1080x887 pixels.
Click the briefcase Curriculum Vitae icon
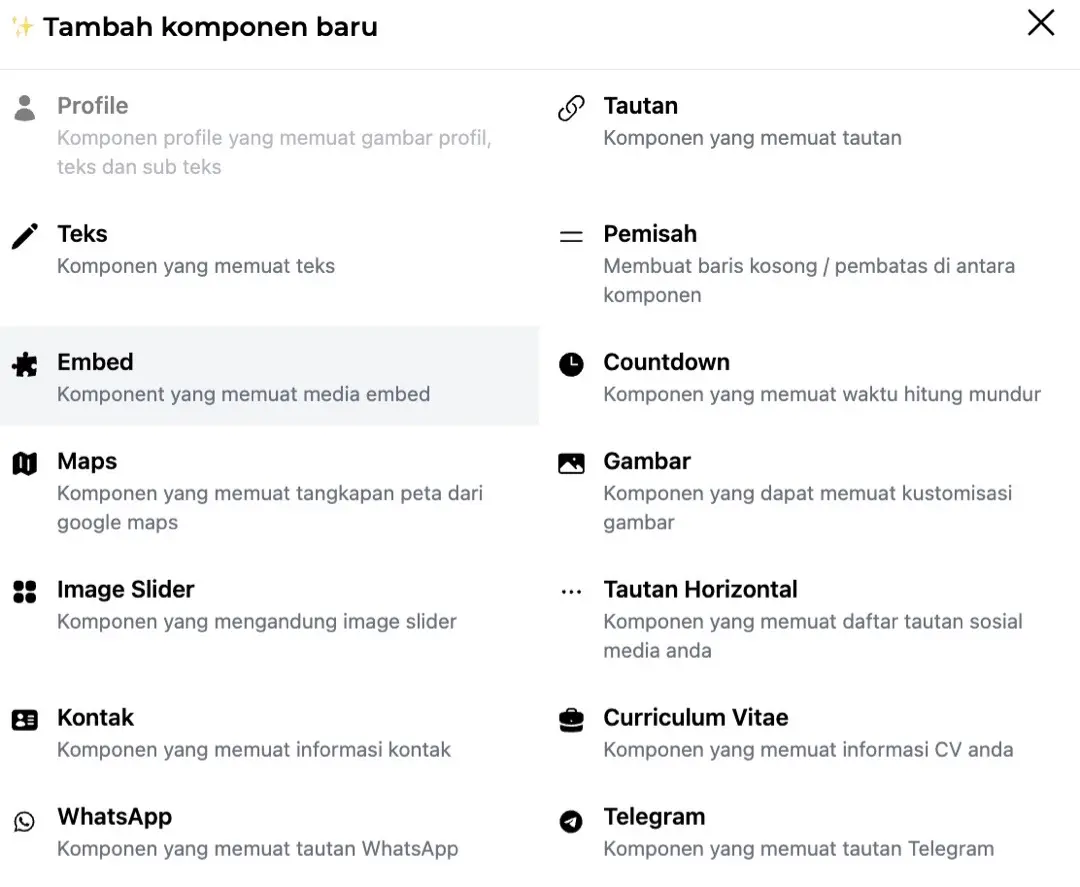(571, 719)
